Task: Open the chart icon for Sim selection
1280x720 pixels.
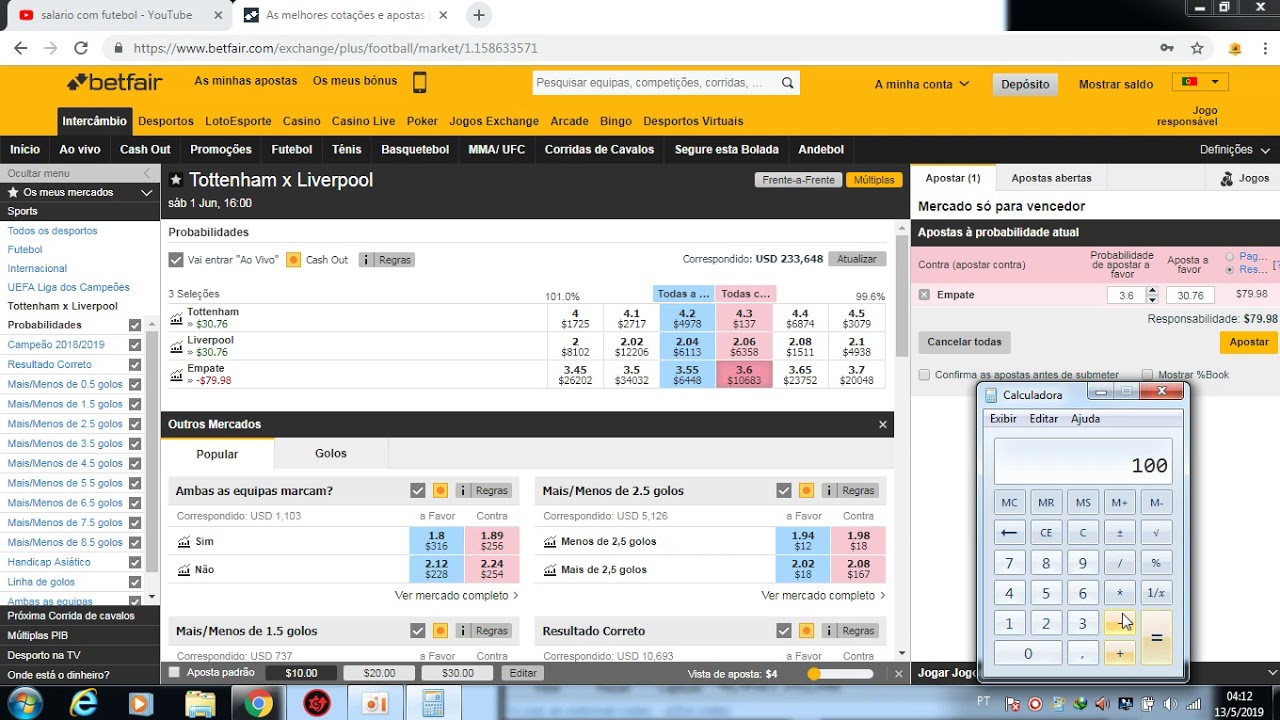Action: point(183,541)
